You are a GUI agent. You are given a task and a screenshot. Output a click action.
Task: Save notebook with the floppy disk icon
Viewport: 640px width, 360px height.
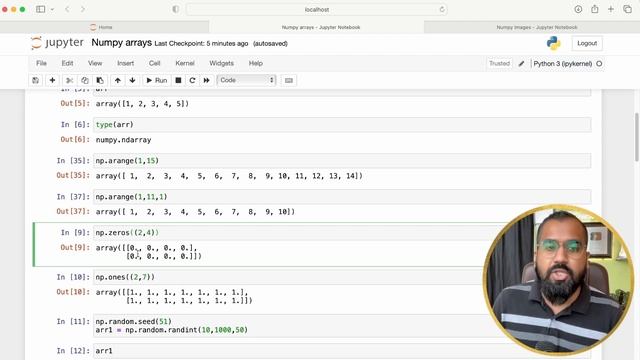[x=36, y=80]
